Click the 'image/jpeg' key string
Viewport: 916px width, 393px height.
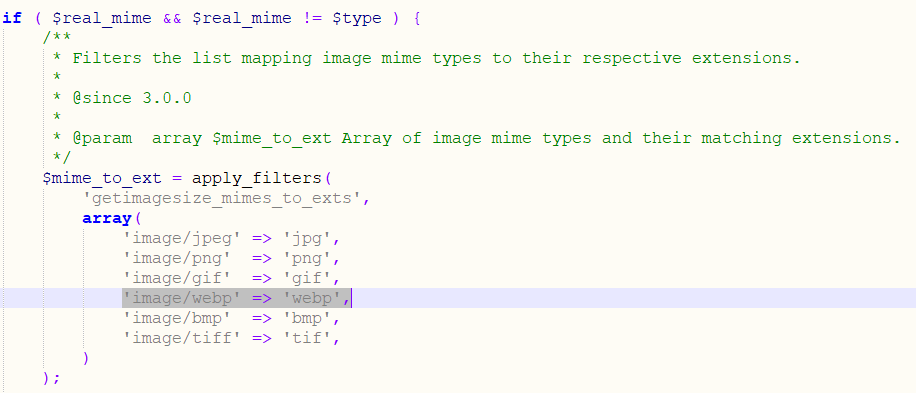click(182, 238)
